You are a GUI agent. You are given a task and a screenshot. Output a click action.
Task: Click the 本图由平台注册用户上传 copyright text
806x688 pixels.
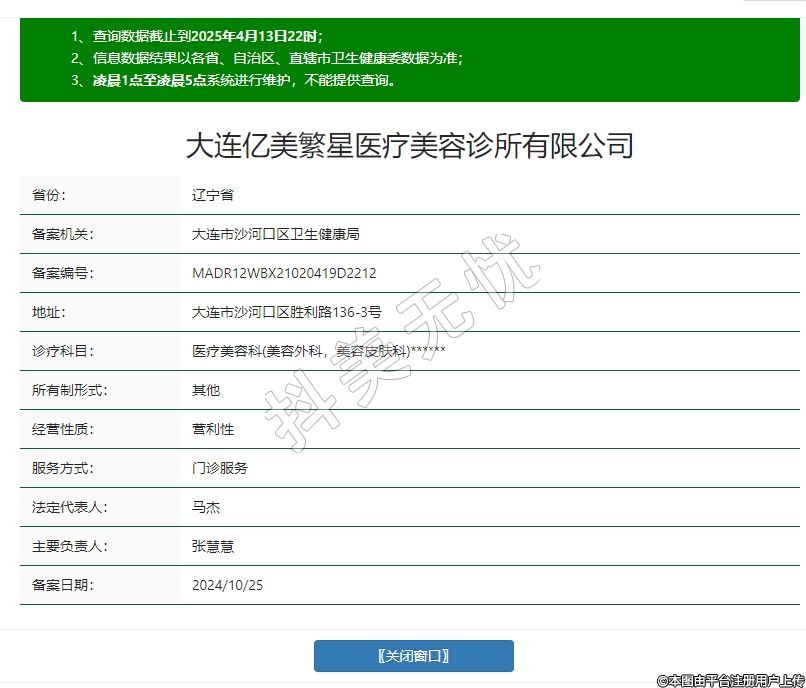[730, 679]
